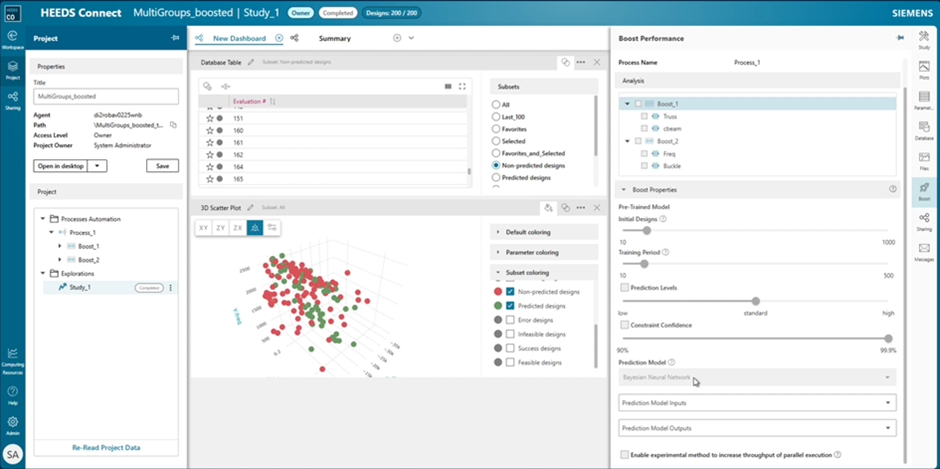Open the Messages envelope icon
Image resolution: width=940 pixels, height=469 pixels.
pos(924,251)
